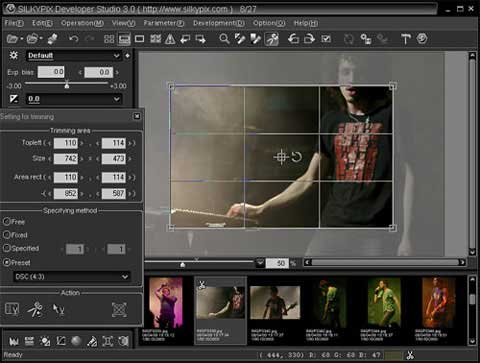Screen dimensions: 480x363
Task: Click the arrow beside open file icon
Action: point(22,39)
